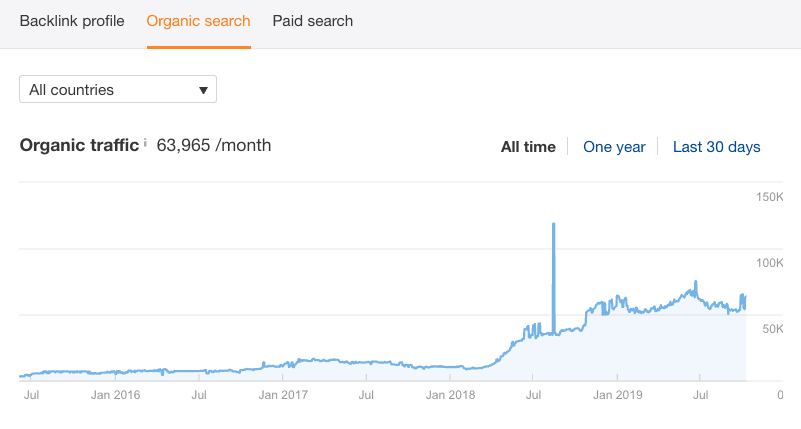Click the Jan 2019 x-axis label
The height and width of the screenshot is (429, 801).
616,395
